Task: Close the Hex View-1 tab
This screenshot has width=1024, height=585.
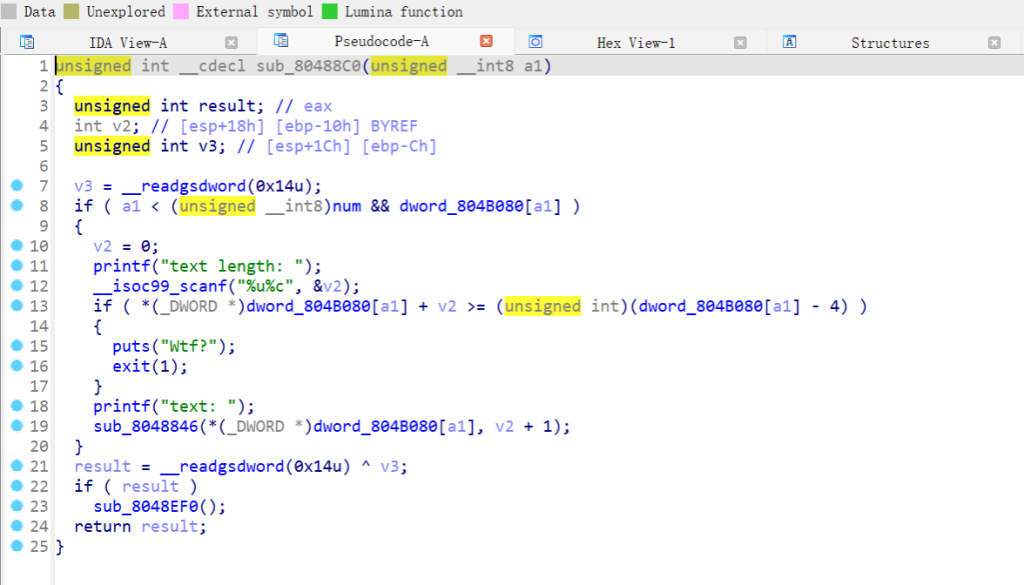Action: pyautogui.click(x=740, y=42)
